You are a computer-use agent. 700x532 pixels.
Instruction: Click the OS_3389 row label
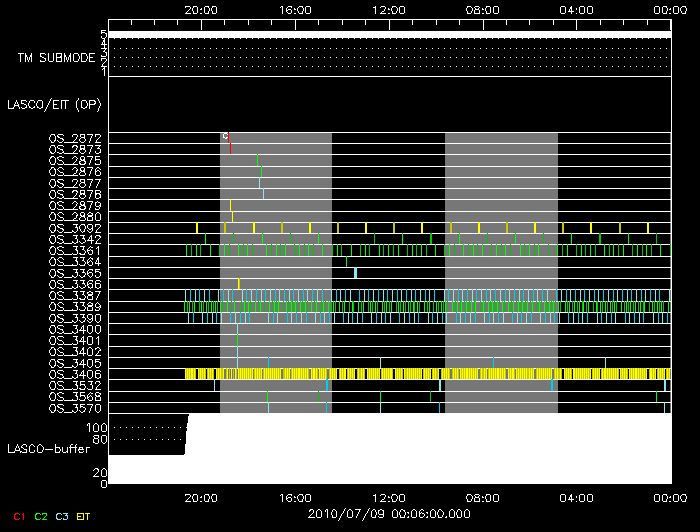(75, 307)
